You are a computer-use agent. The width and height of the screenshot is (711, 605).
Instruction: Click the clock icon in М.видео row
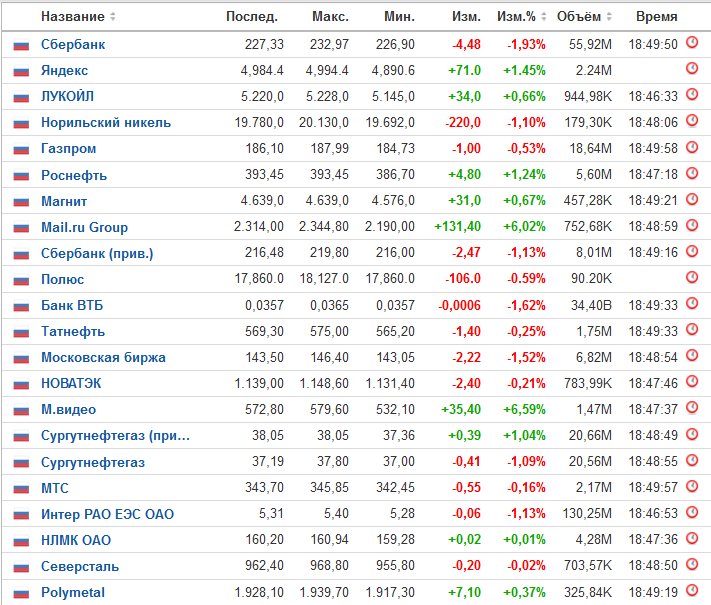692,407
